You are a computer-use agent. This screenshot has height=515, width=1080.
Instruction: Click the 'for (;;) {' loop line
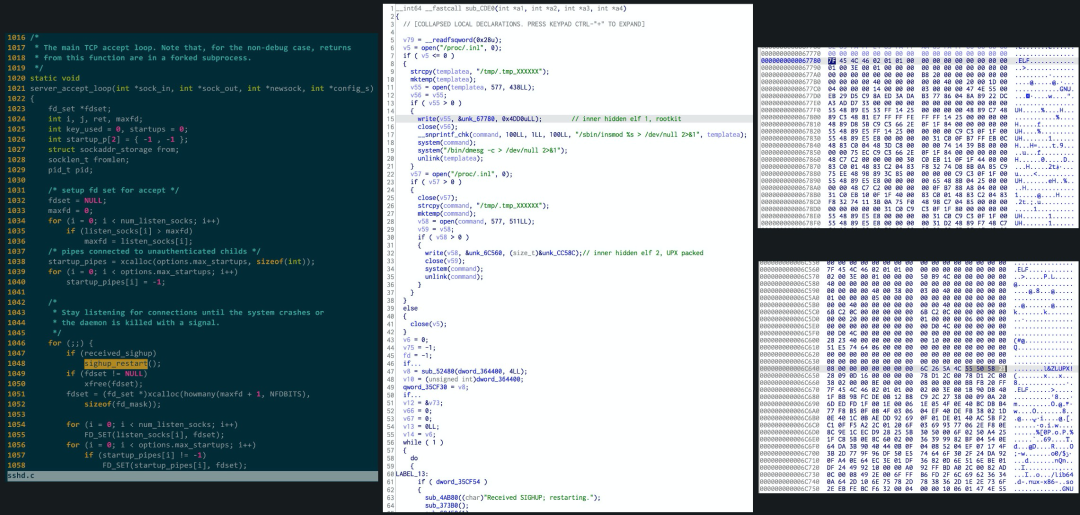pos(70,343)
